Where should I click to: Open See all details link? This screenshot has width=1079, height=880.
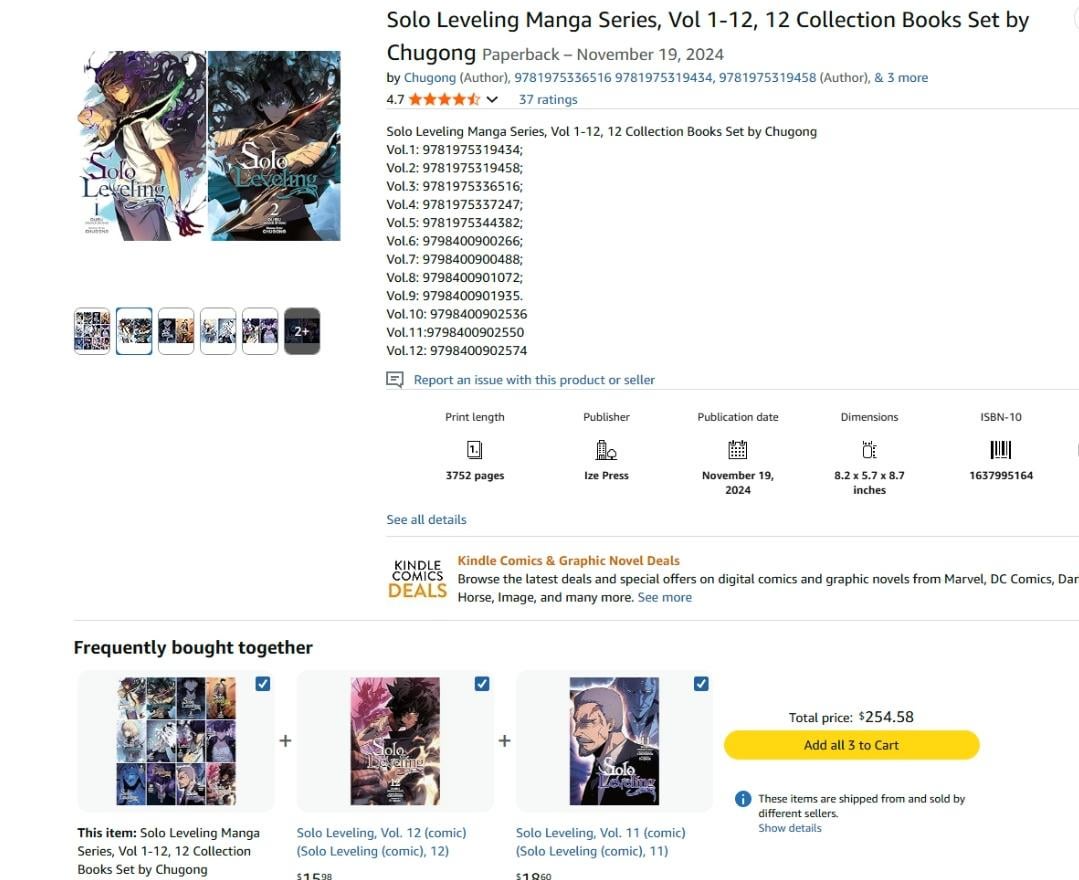tap(426, 519)
